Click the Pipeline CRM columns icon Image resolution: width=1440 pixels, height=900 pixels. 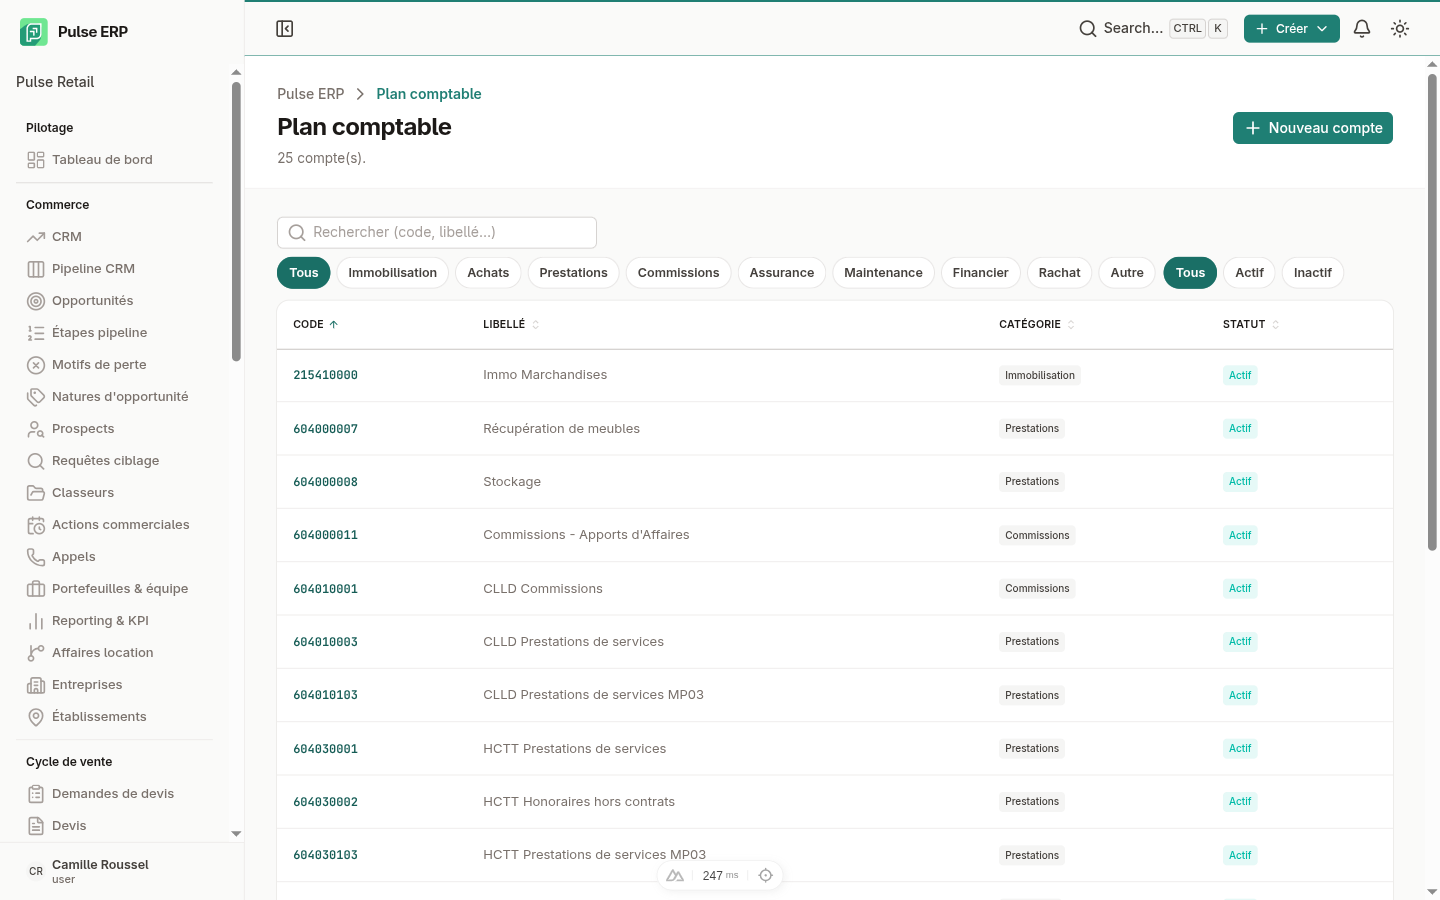(x=36, y=269)
